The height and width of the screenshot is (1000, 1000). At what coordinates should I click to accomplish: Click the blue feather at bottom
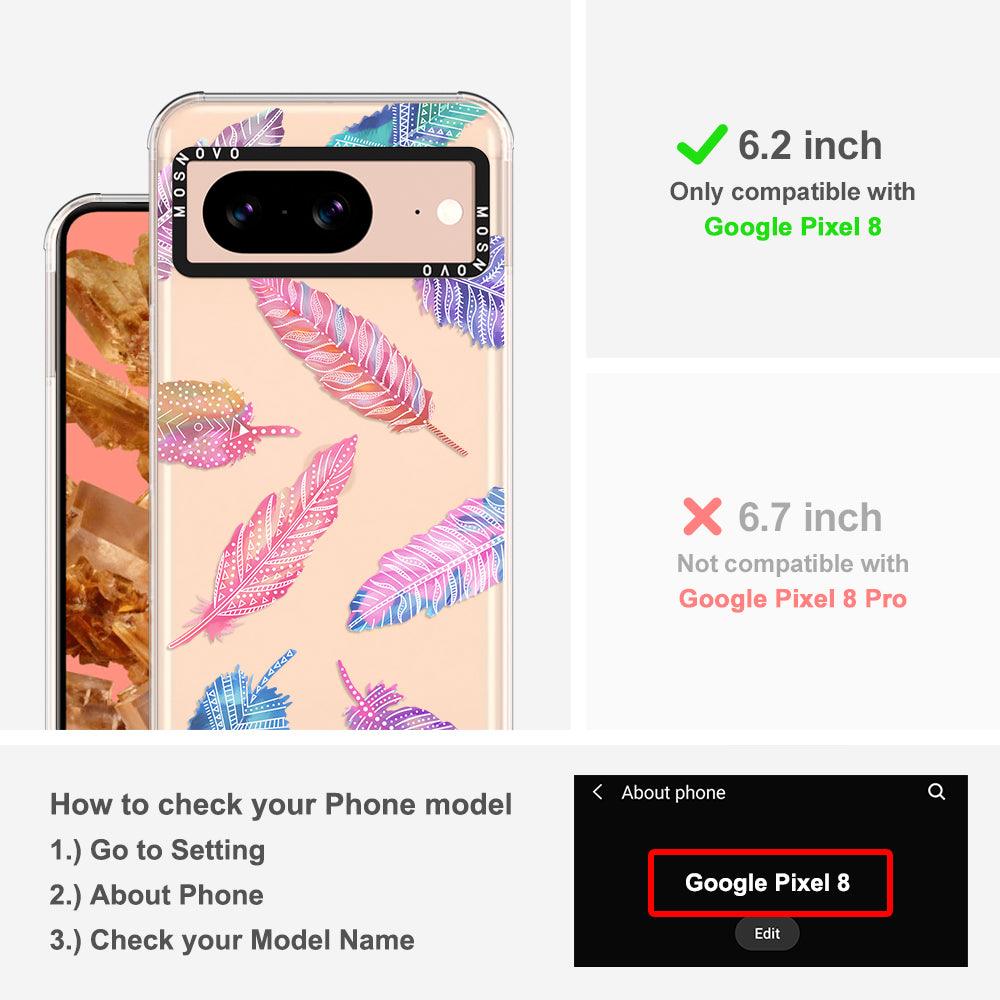[x=244, y=693]
